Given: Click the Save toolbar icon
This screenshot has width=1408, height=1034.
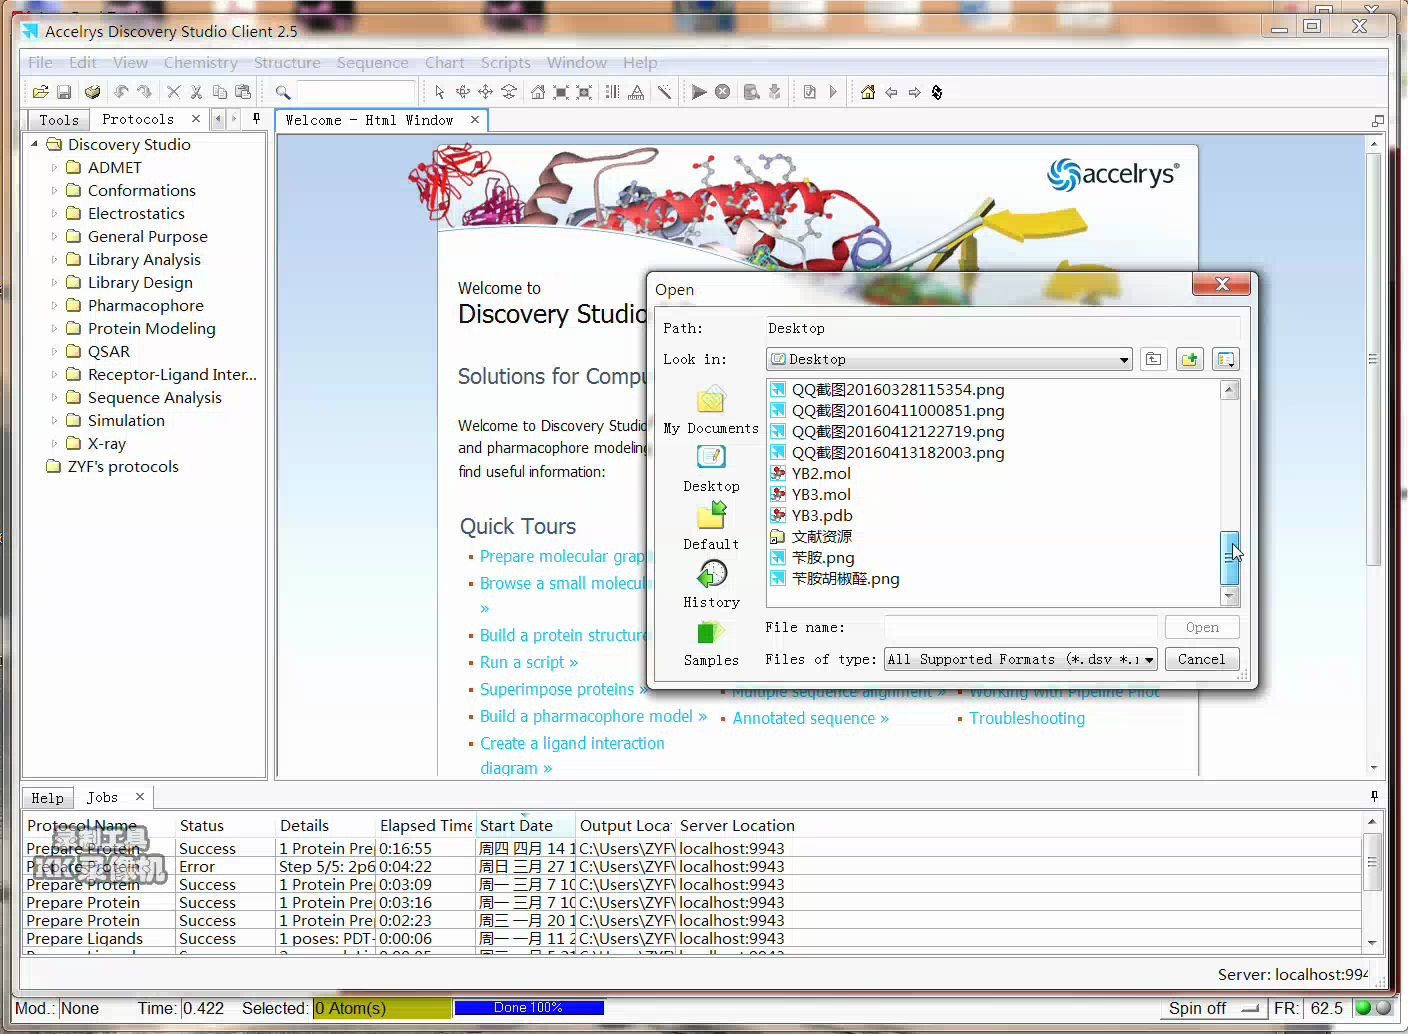Looking at the screenshot, I should [64, 92].
